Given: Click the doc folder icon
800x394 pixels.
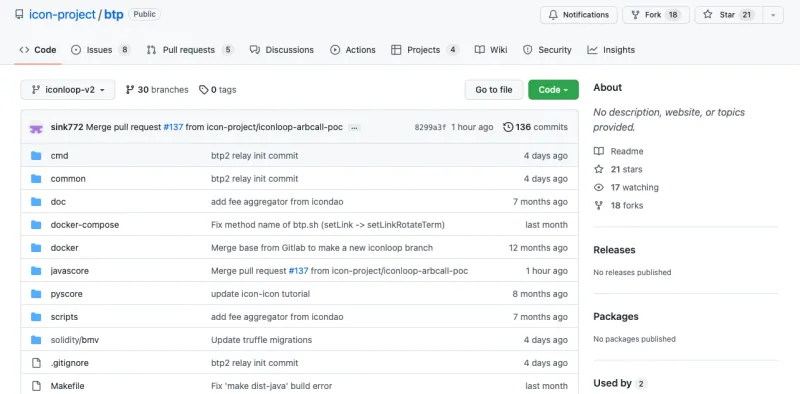Looking at the screenshot, I should coord(36,202).
